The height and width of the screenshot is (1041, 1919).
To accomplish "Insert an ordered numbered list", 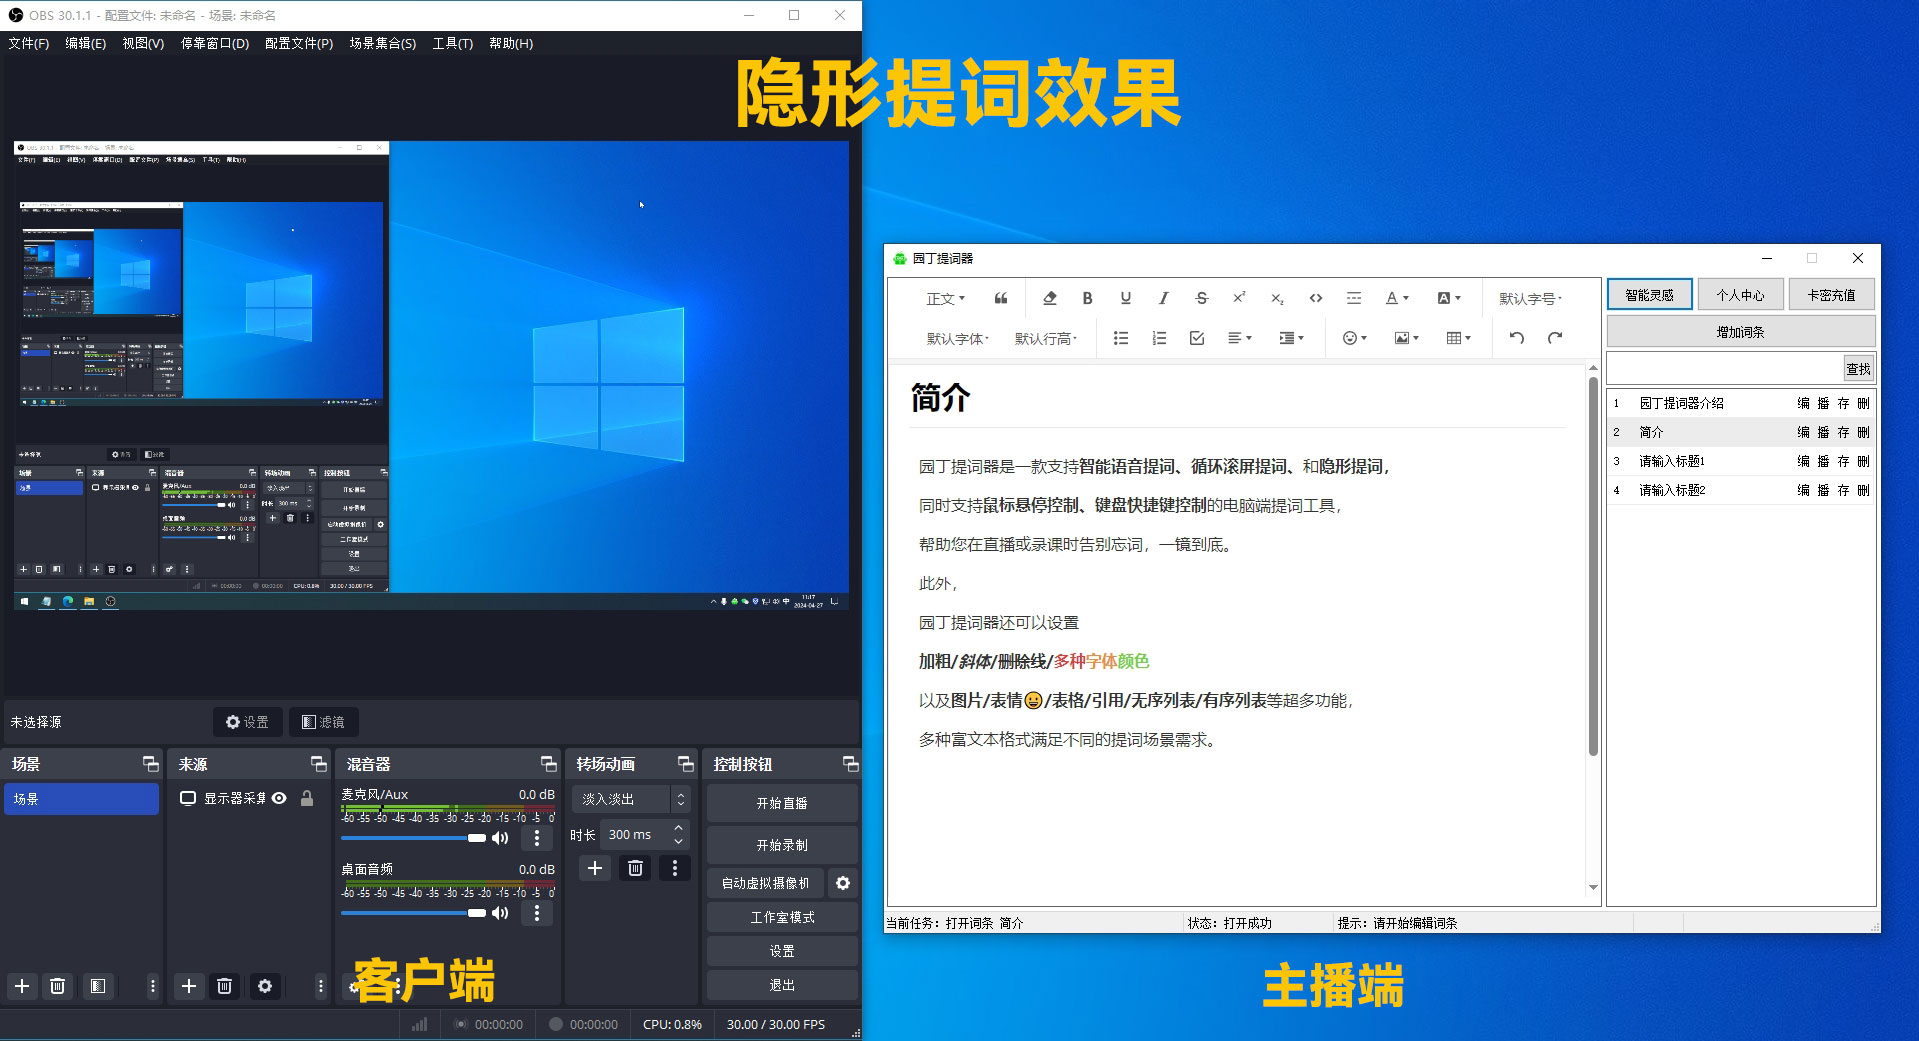I will tap(1159, 338).
